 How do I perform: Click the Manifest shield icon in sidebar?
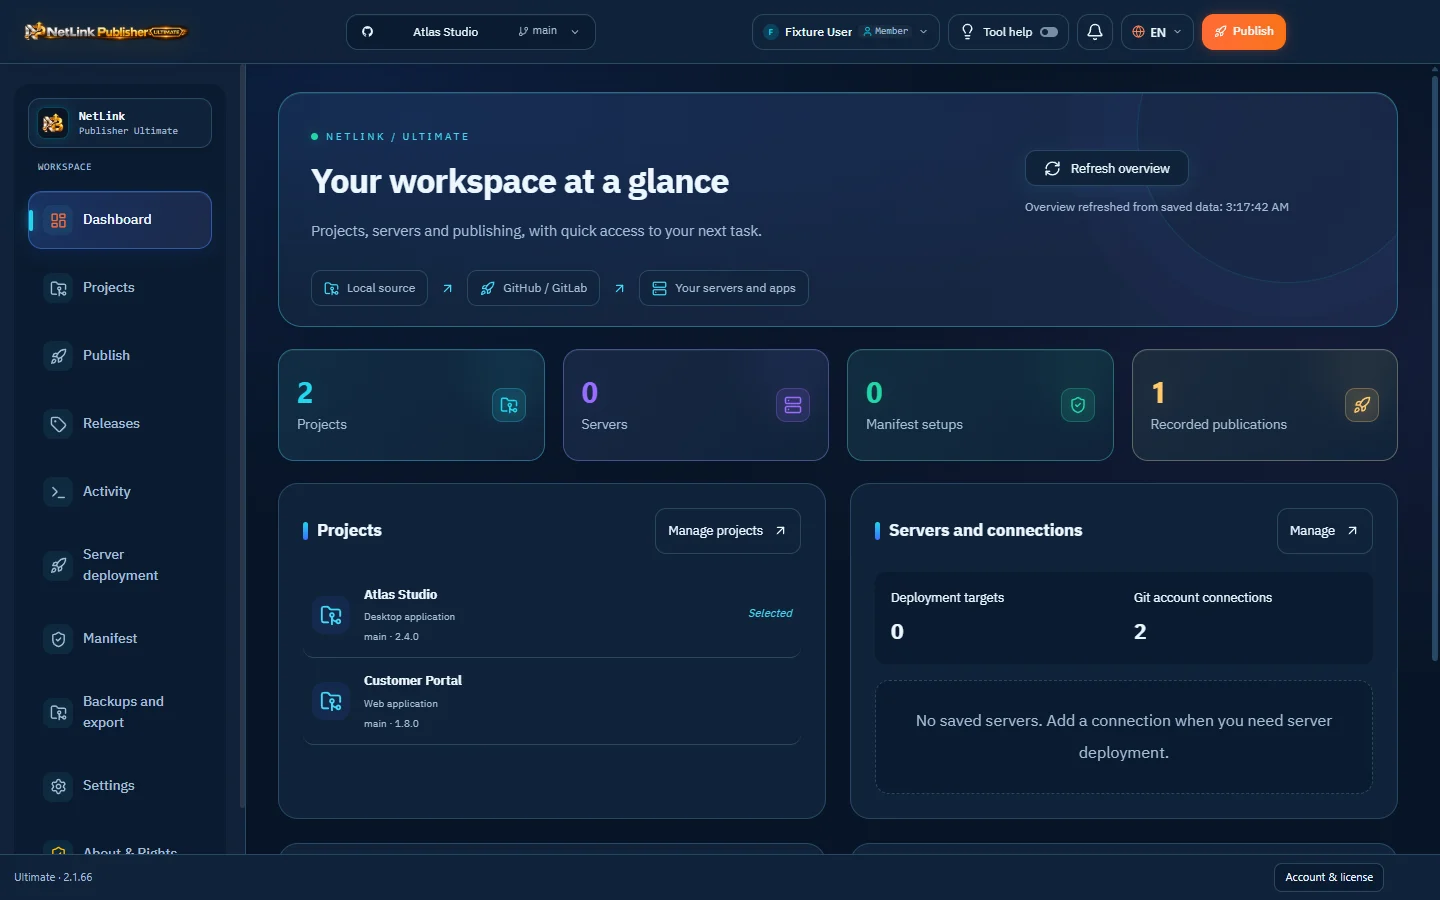click(59, 639)
